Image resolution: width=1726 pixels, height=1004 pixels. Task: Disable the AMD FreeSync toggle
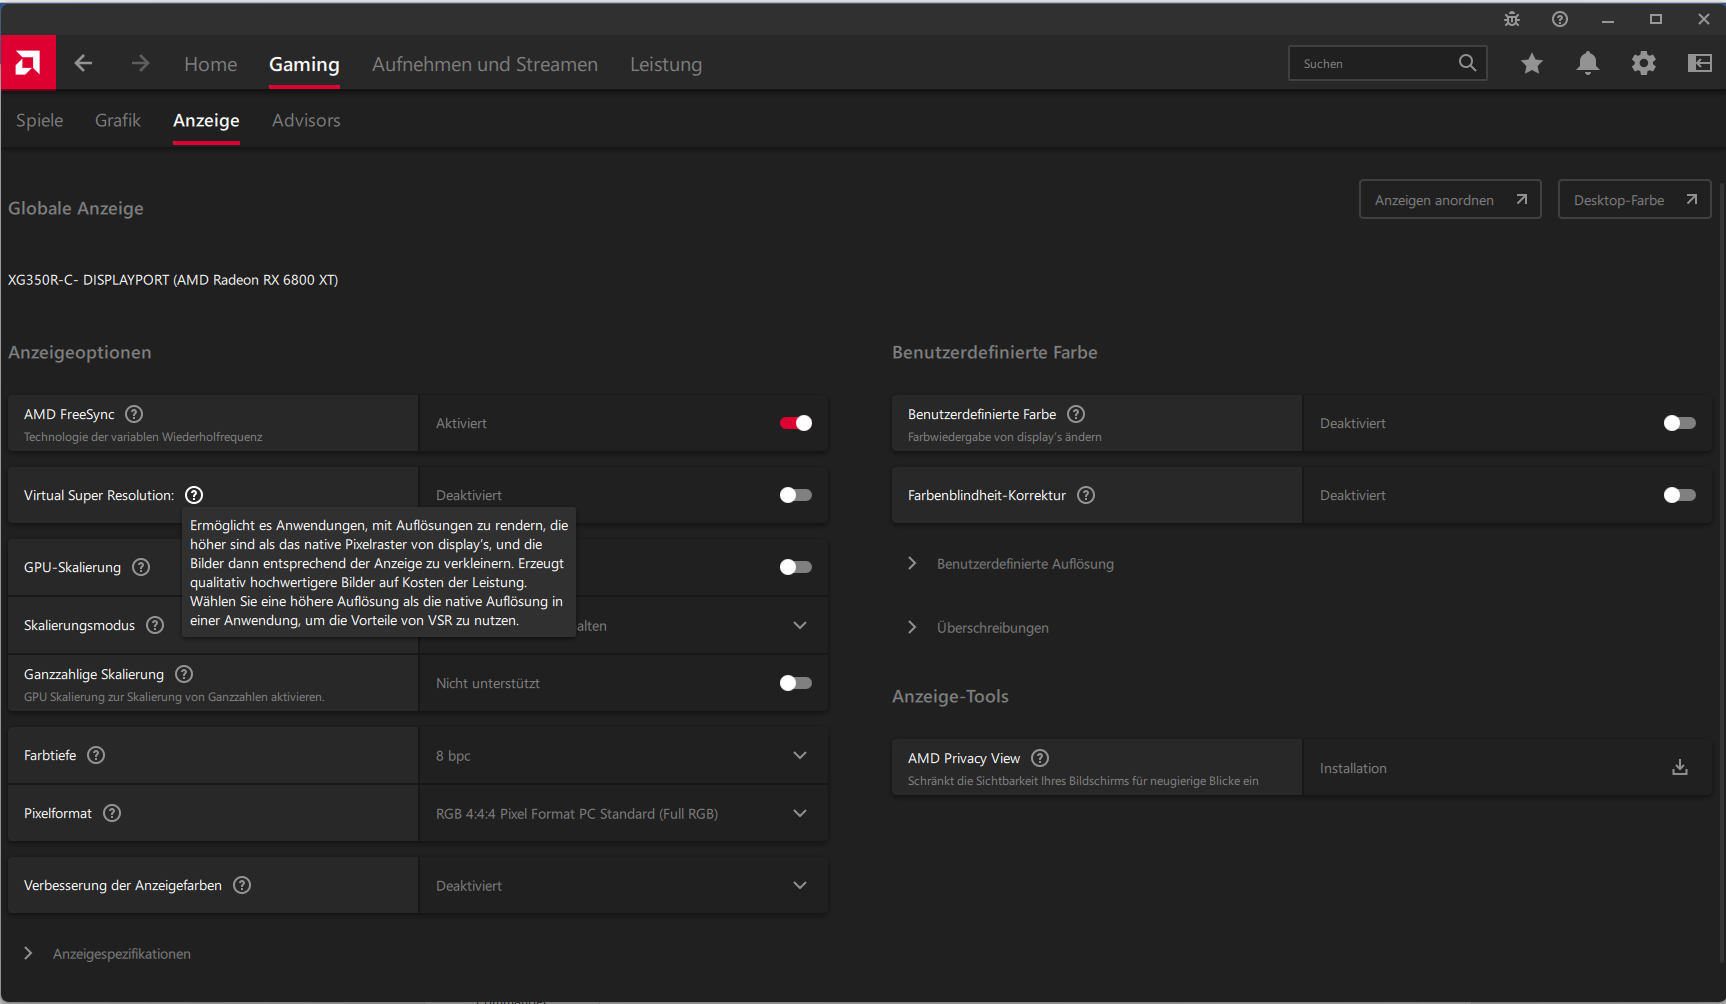click(x=796, y=423)
